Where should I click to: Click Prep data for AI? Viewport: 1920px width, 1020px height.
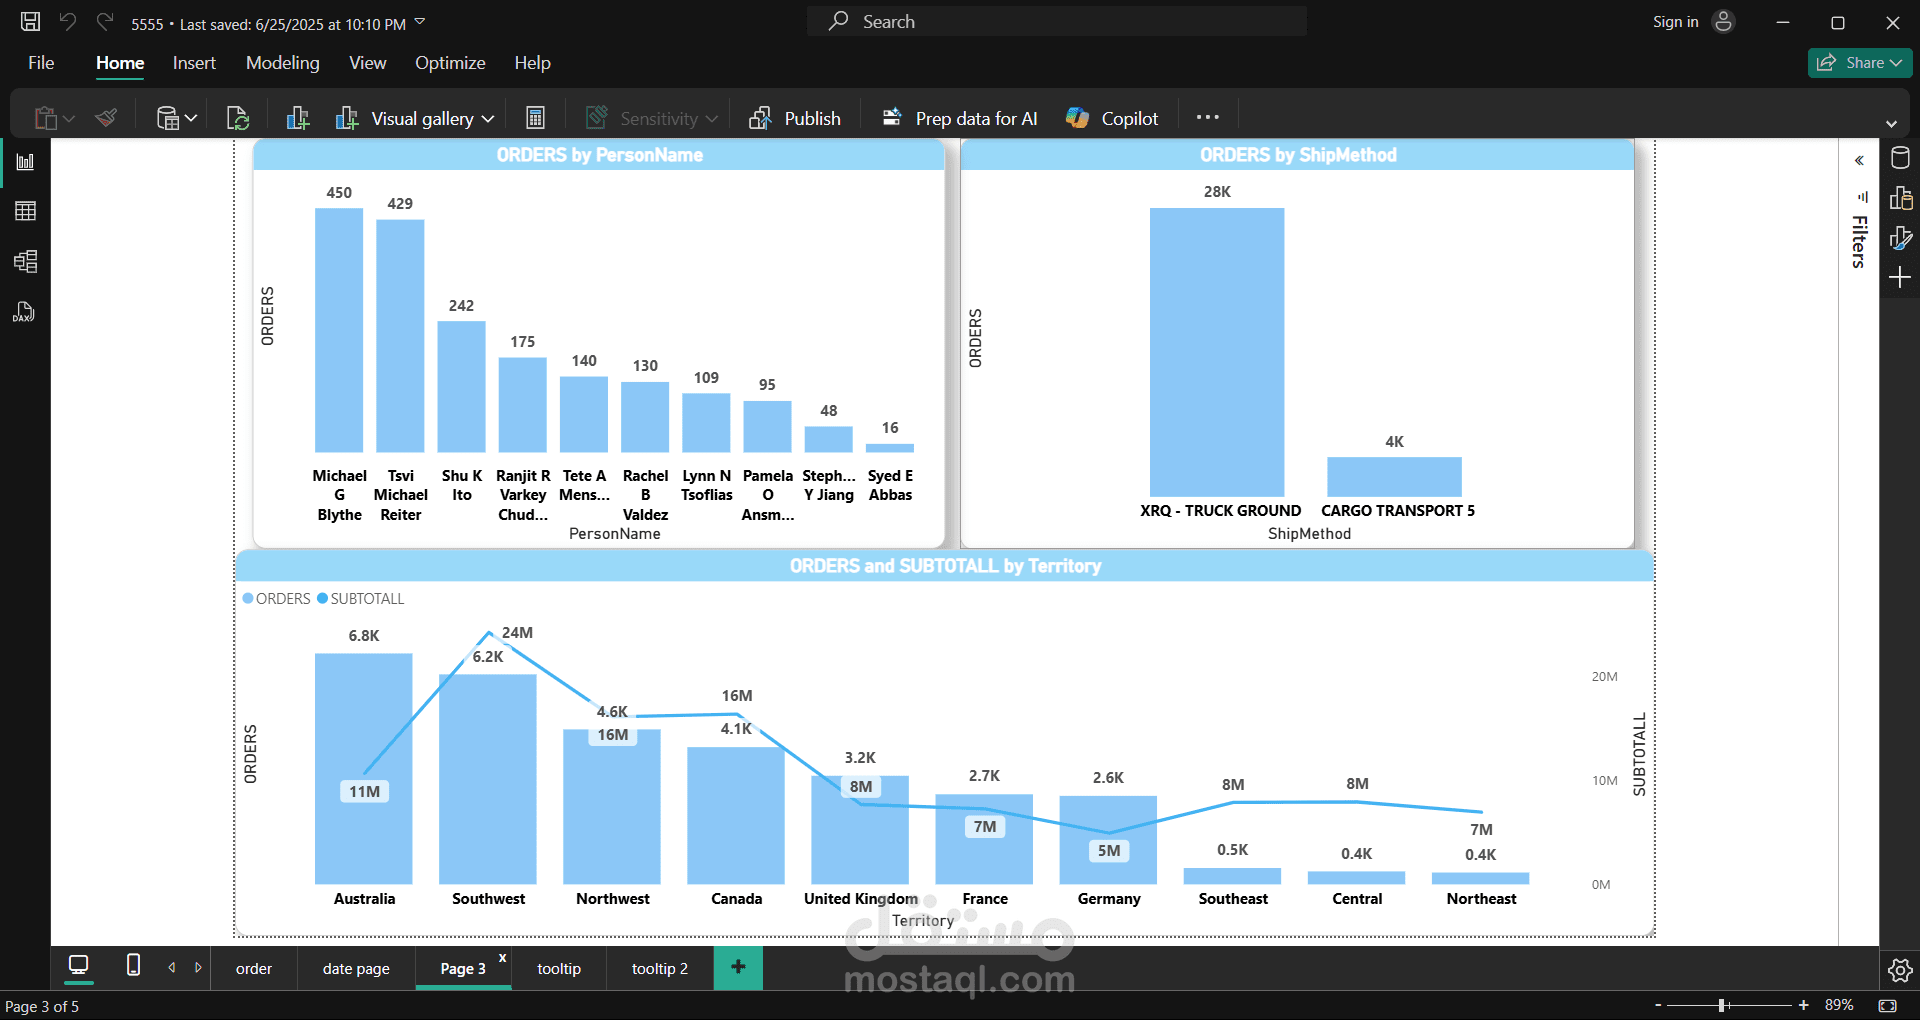960,118
